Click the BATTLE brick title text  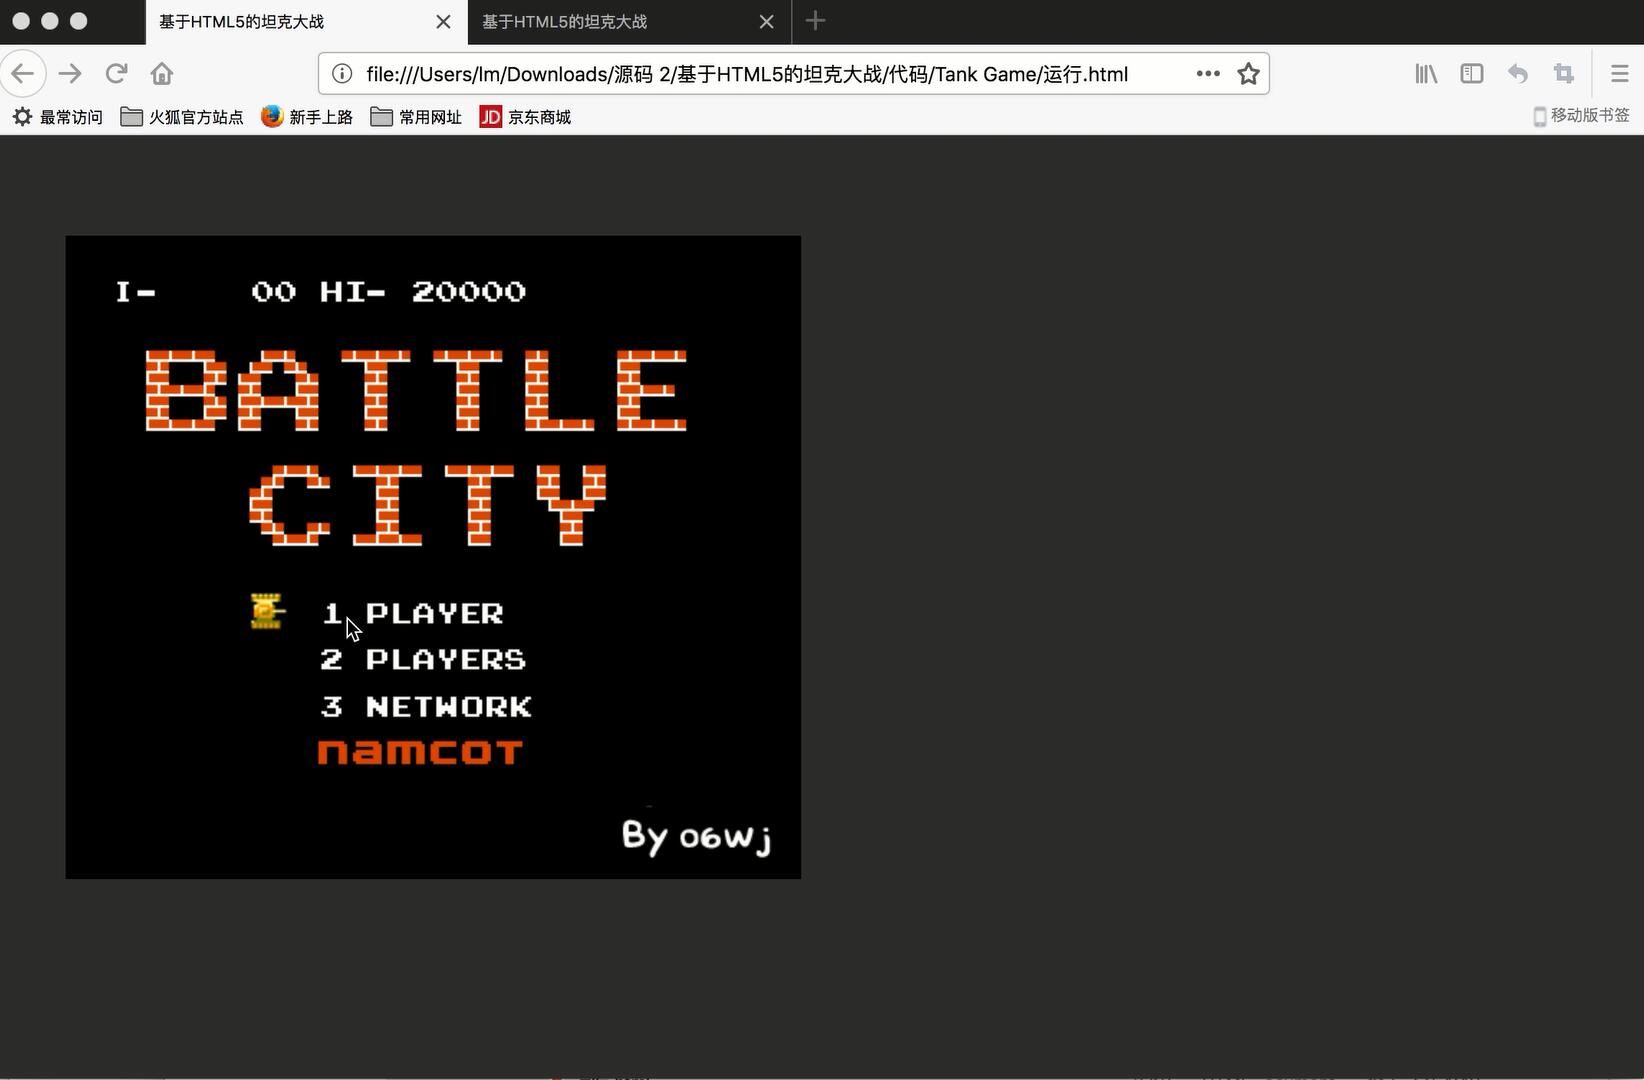(x=416, y=390)
